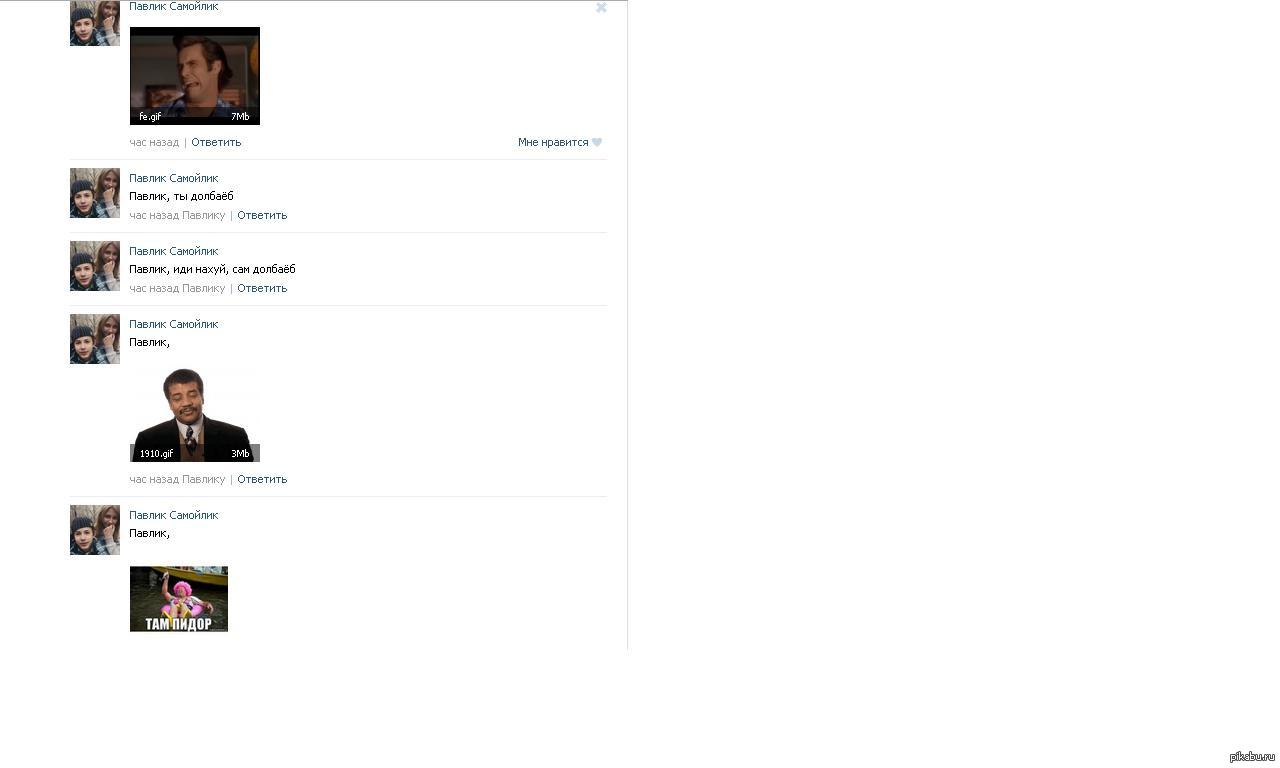Click Ответить under the 'Павлик, ты' comment
This screenshot has height=768, width=1280.
262,215
